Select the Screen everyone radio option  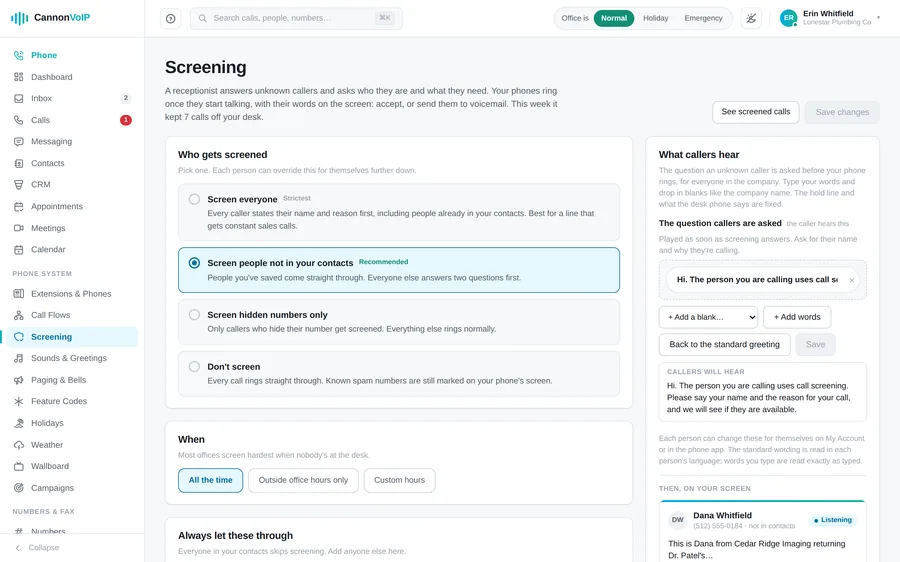click(195, 199)
